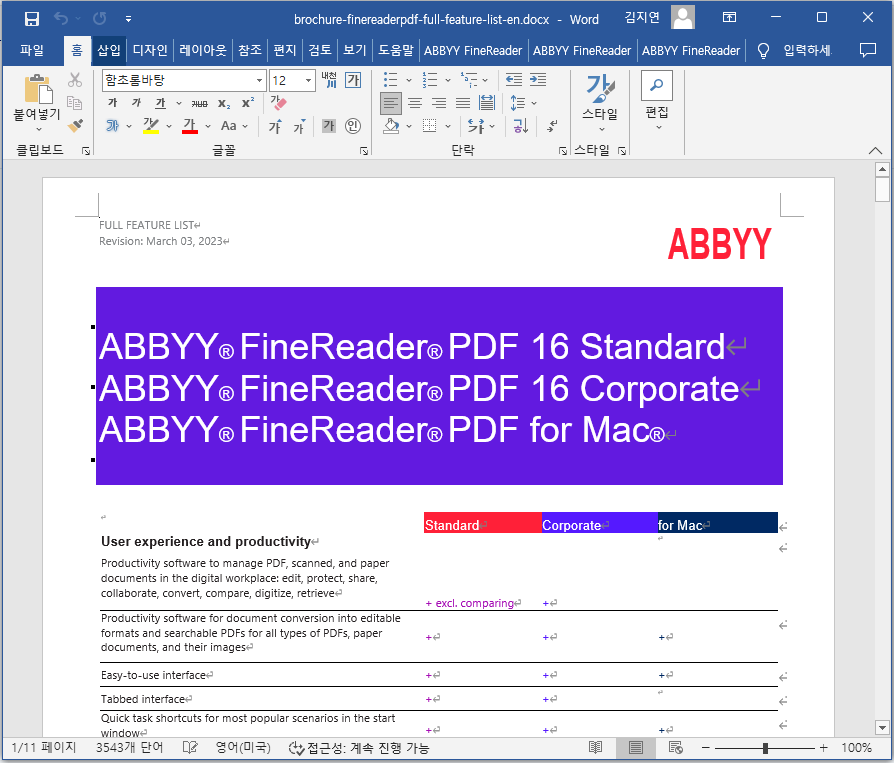Open font dialog launcher in 글꼴 group
The height and width of the screenshot is (763, 894).
[x=364, y=151]
